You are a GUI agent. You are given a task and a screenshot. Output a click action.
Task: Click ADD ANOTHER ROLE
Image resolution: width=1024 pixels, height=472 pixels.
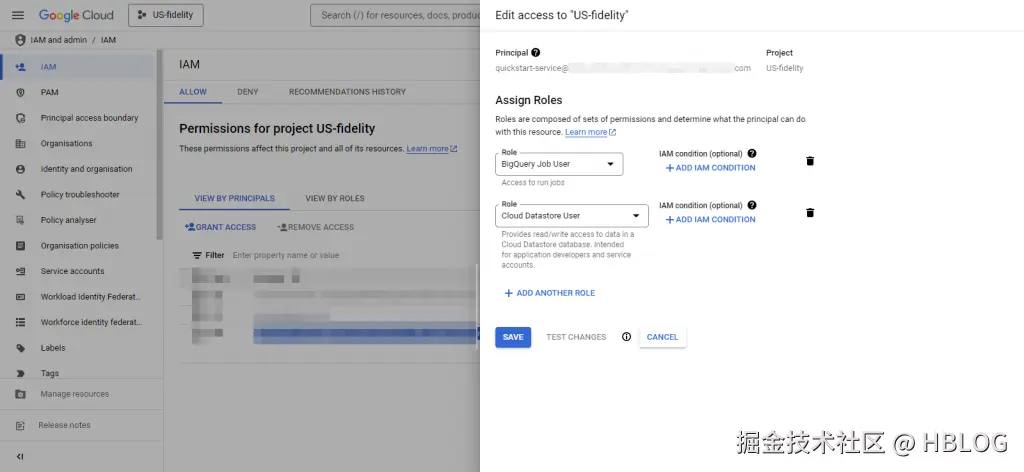[x=549, y=293]
